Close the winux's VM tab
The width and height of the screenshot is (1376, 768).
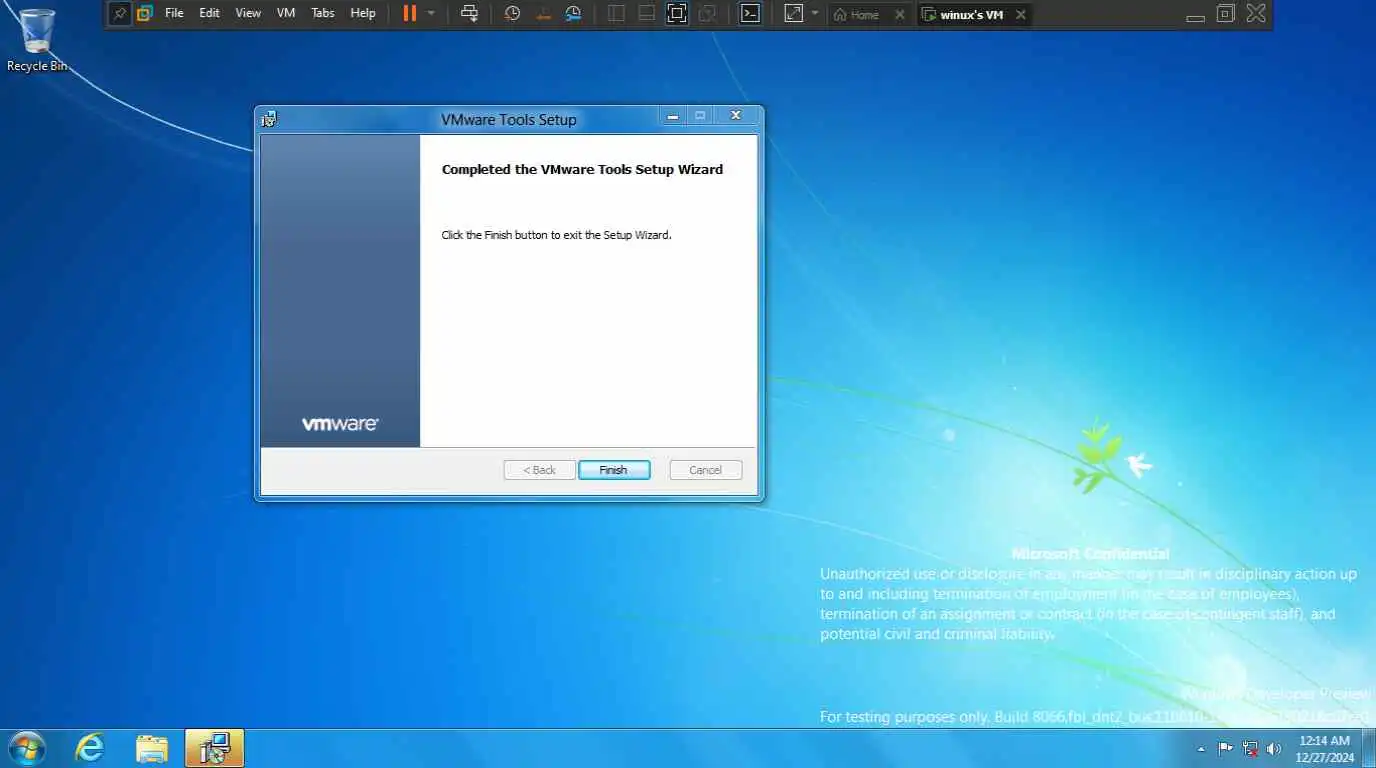click(1020, 15)
